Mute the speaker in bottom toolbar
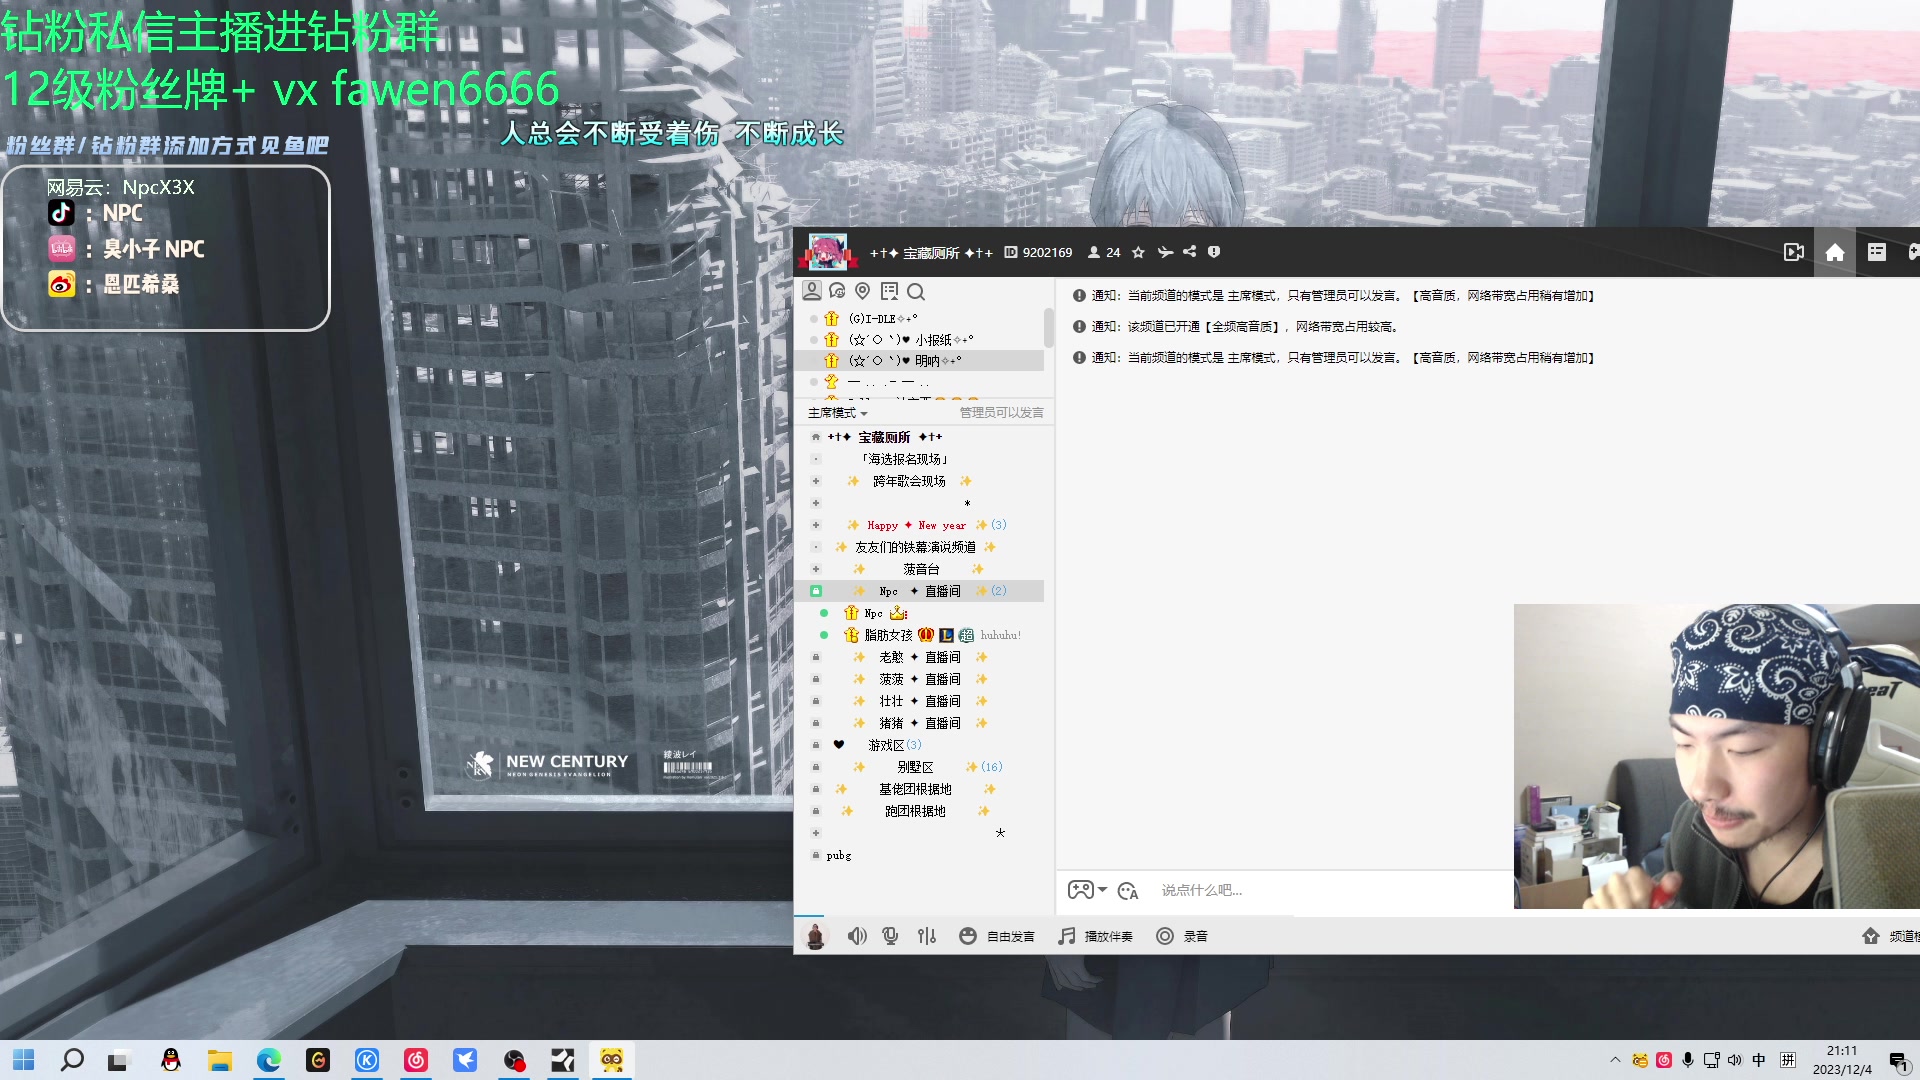Viewport: 1920px width, 1080px height. point(857,936)
